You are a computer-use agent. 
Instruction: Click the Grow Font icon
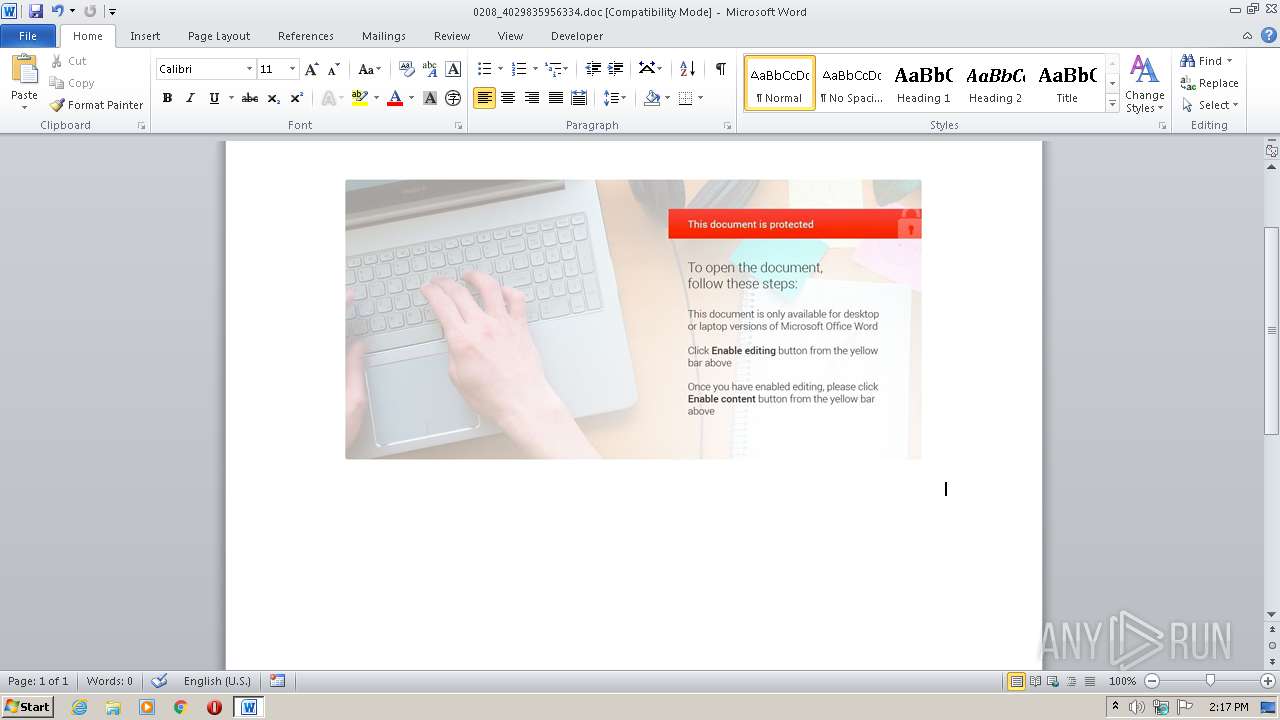coord(312,69)
